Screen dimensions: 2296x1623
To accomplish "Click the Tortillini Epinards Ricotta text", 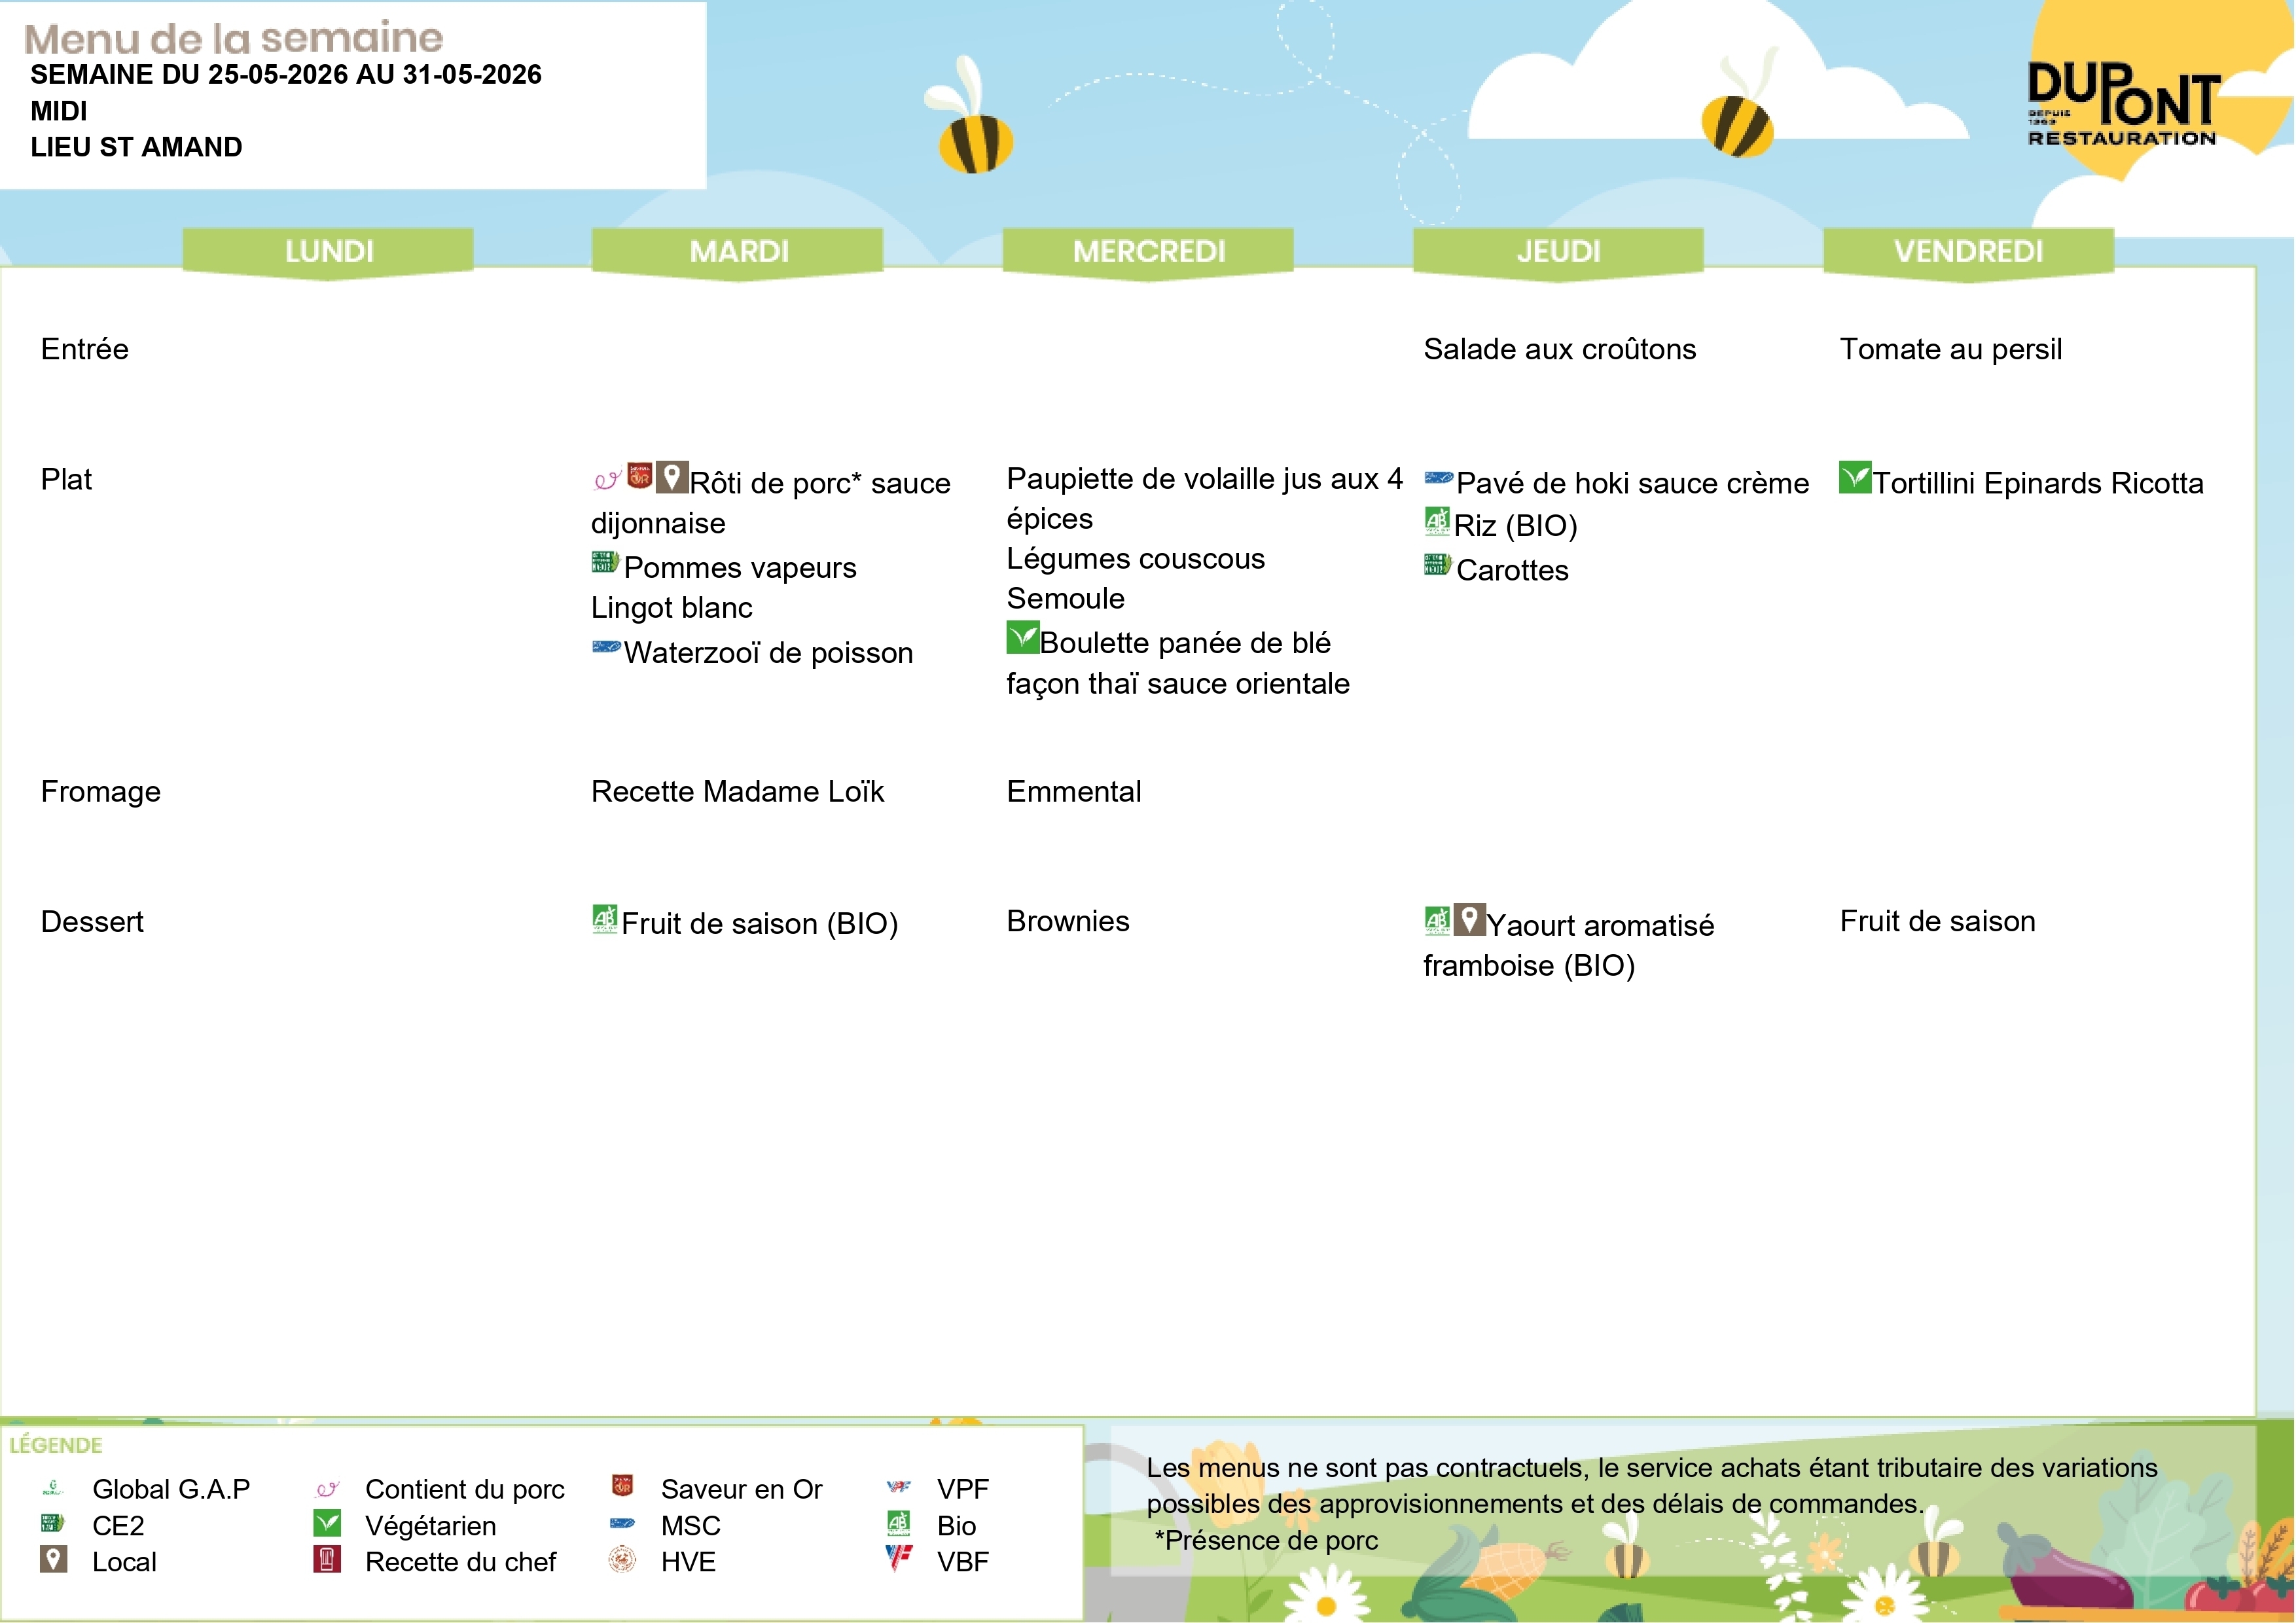I will [x=2038, y=484].
